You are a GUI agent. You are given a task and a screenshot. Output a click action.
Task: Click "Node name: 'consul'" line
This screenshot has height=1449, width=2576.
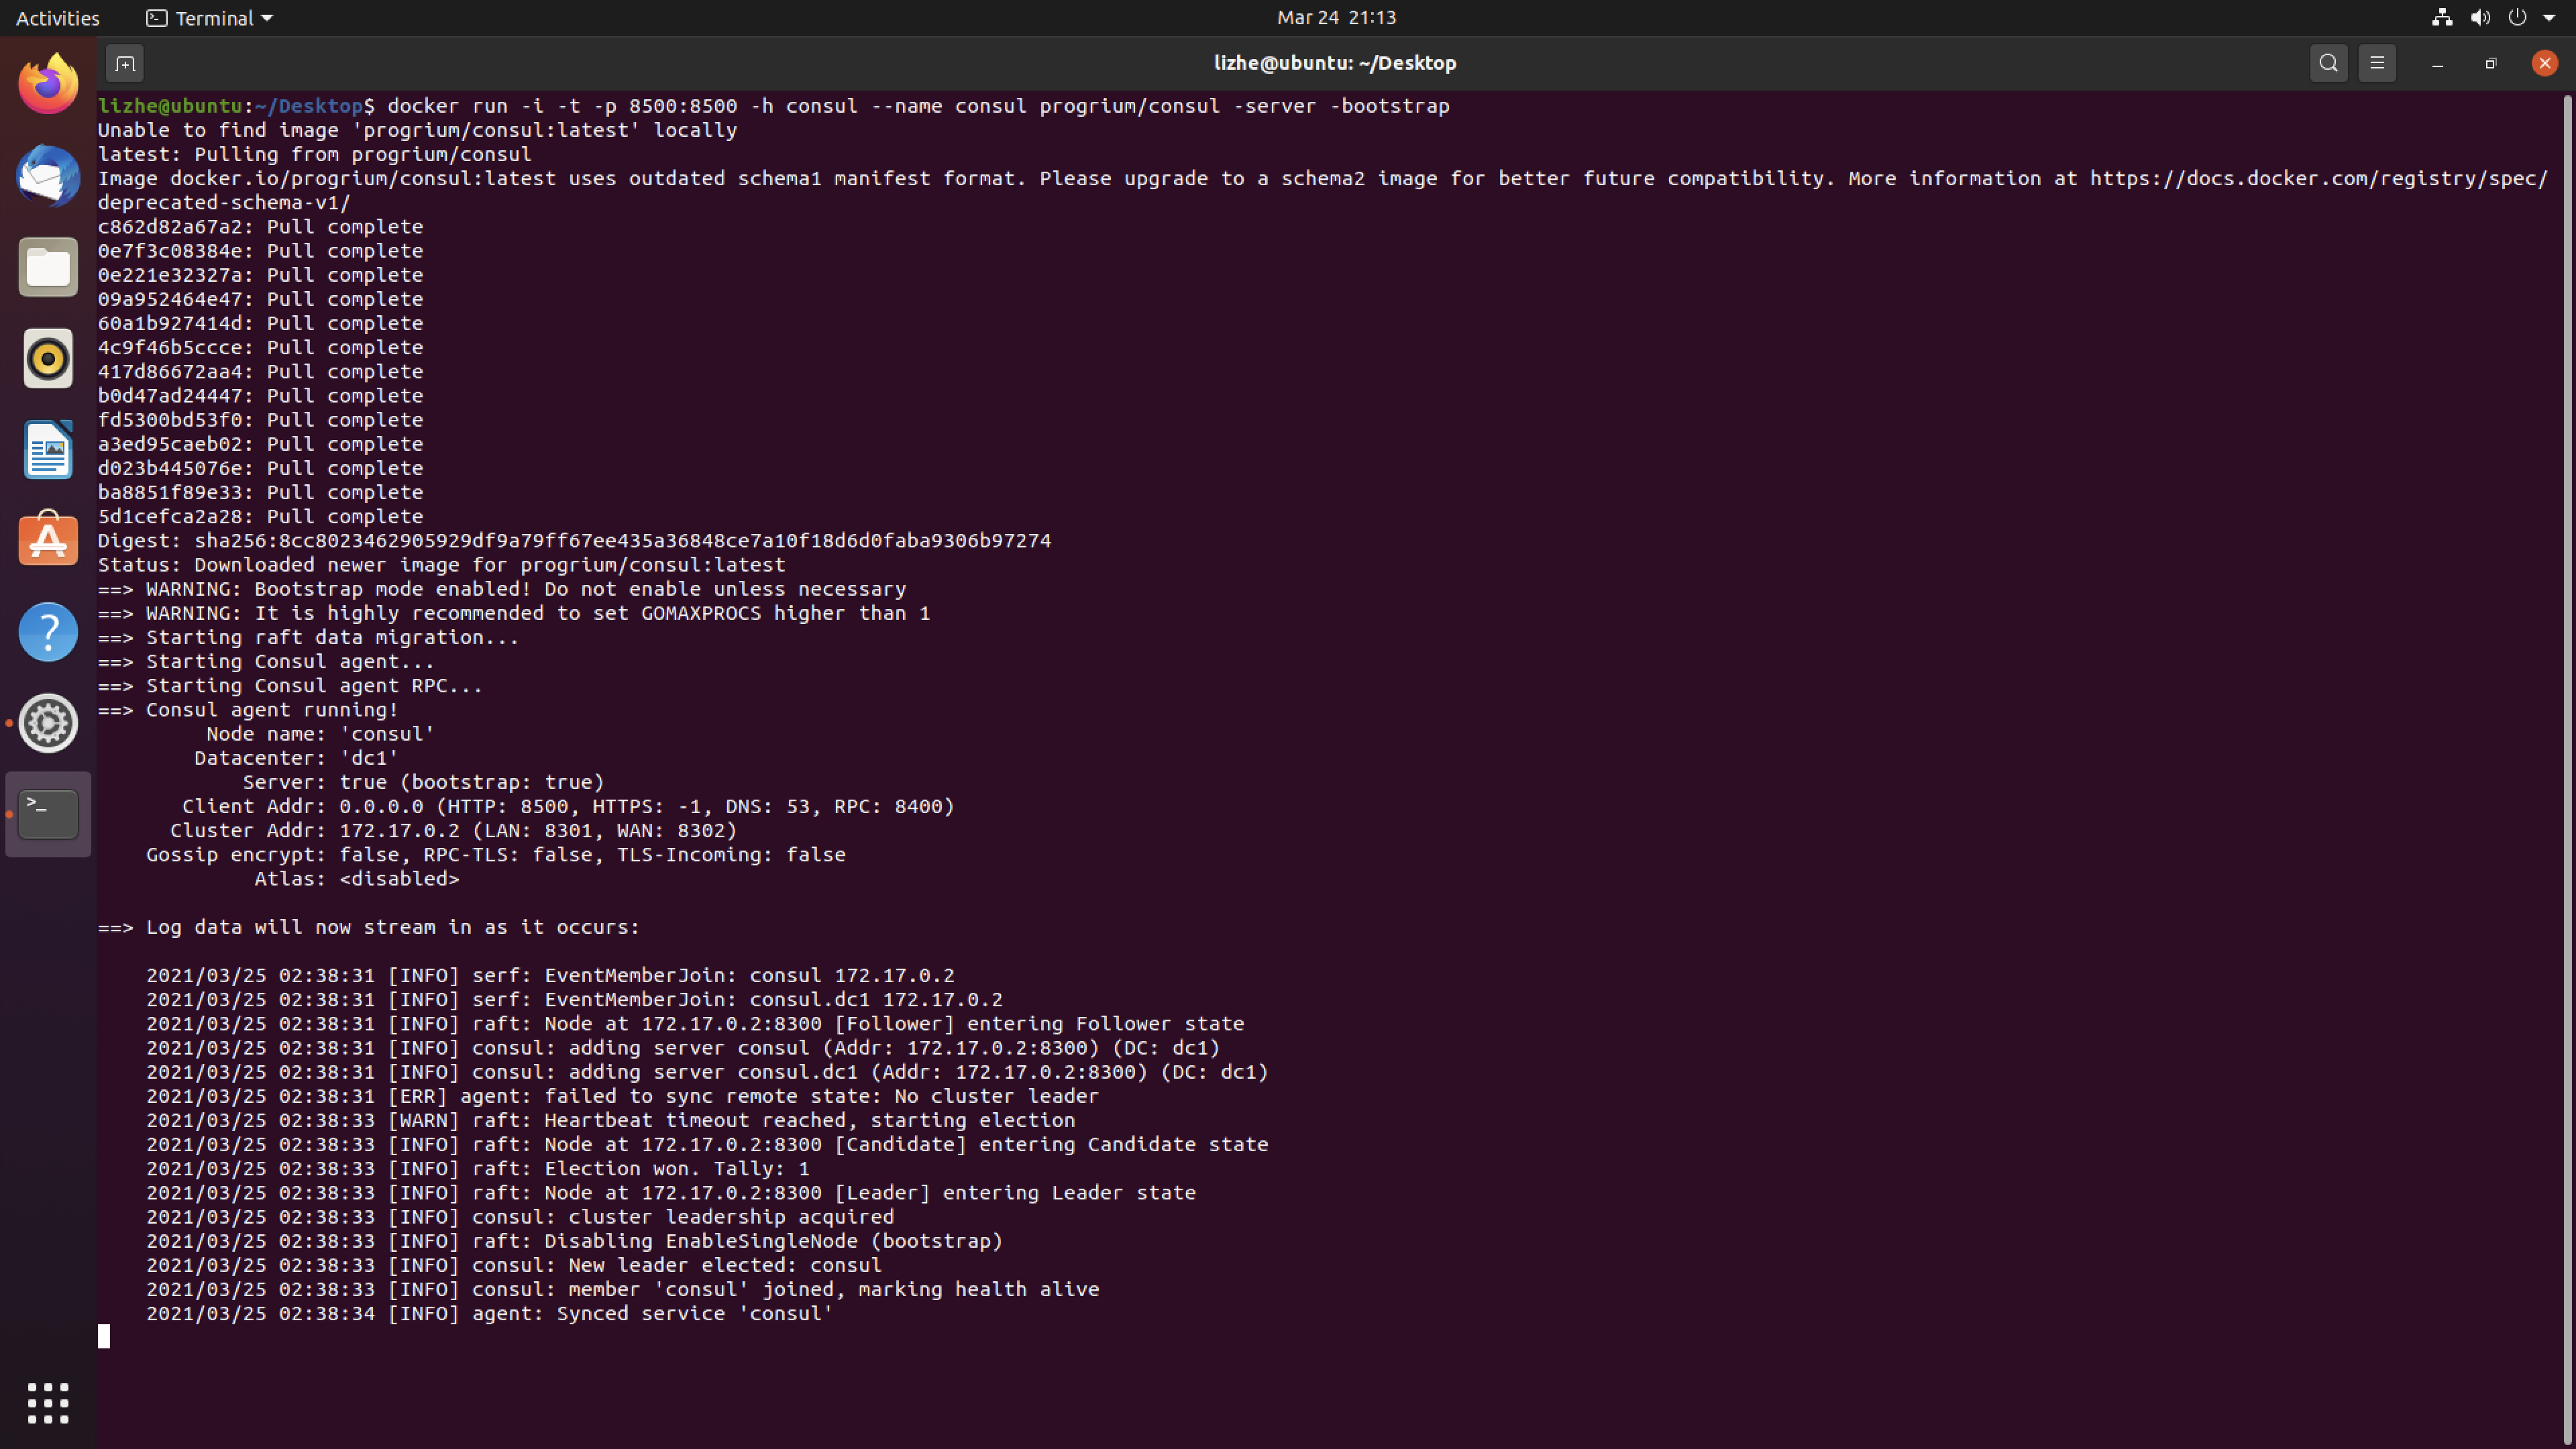tap(320, 733)
